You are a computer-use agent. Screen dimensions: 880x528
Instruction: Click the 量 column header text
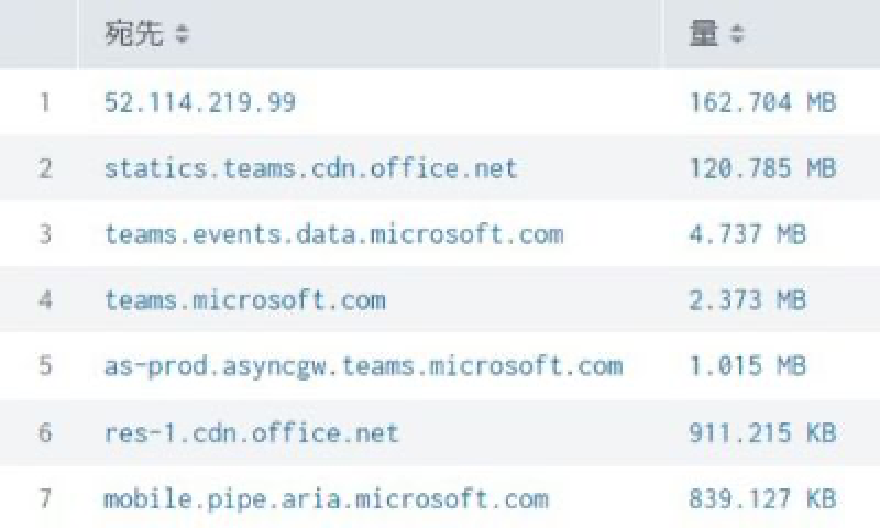pos(704,34)
